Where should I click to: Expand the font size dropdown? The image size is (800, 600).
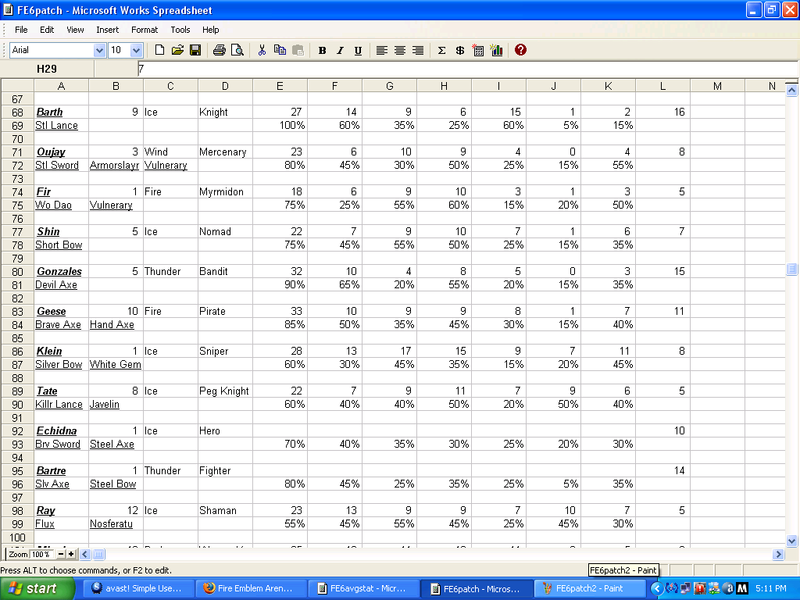coord(138,50)
